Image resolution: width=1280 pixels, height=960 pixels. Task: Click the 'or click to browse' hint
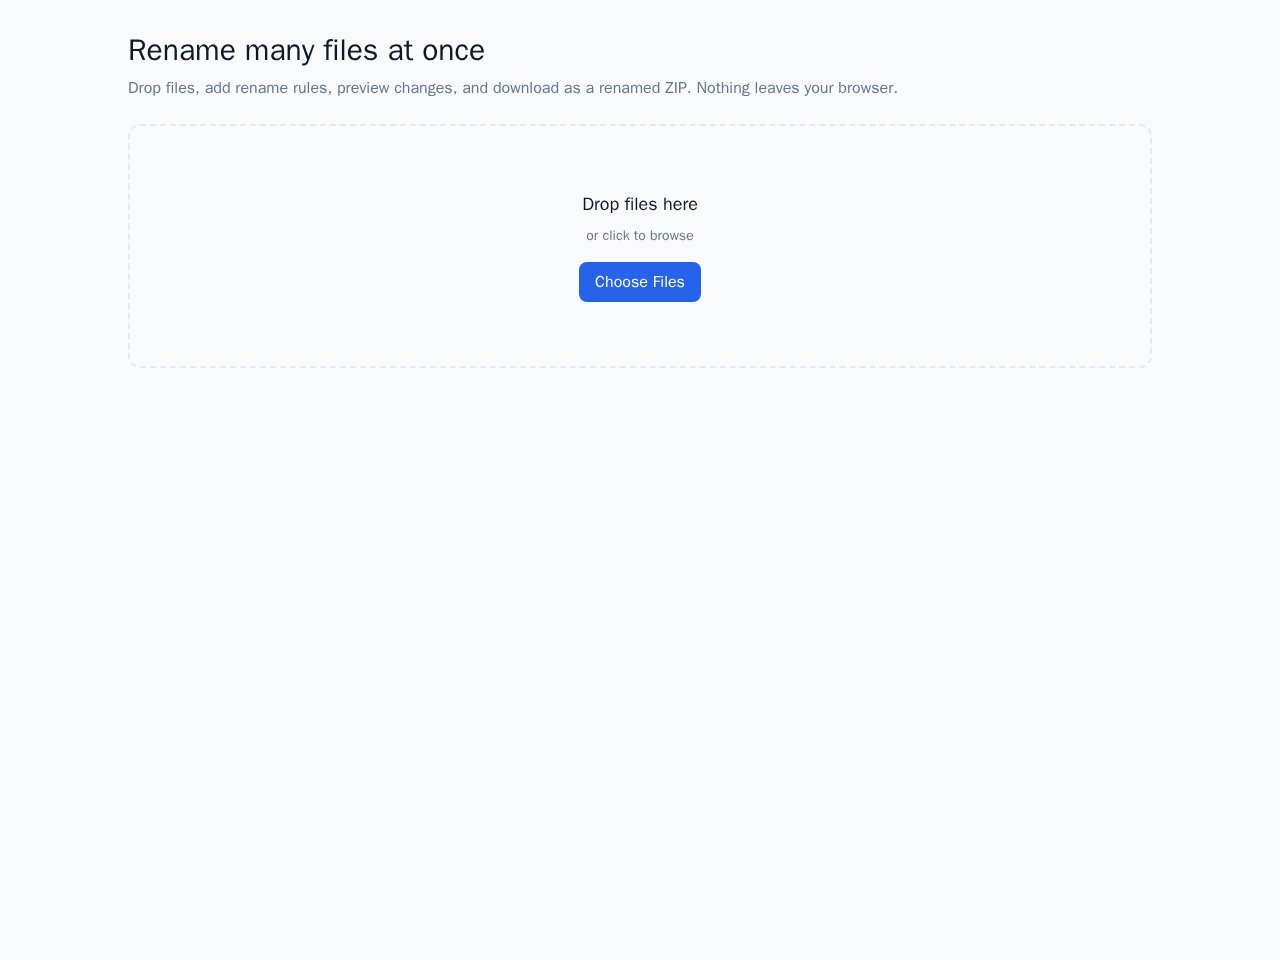pos(640,236)
